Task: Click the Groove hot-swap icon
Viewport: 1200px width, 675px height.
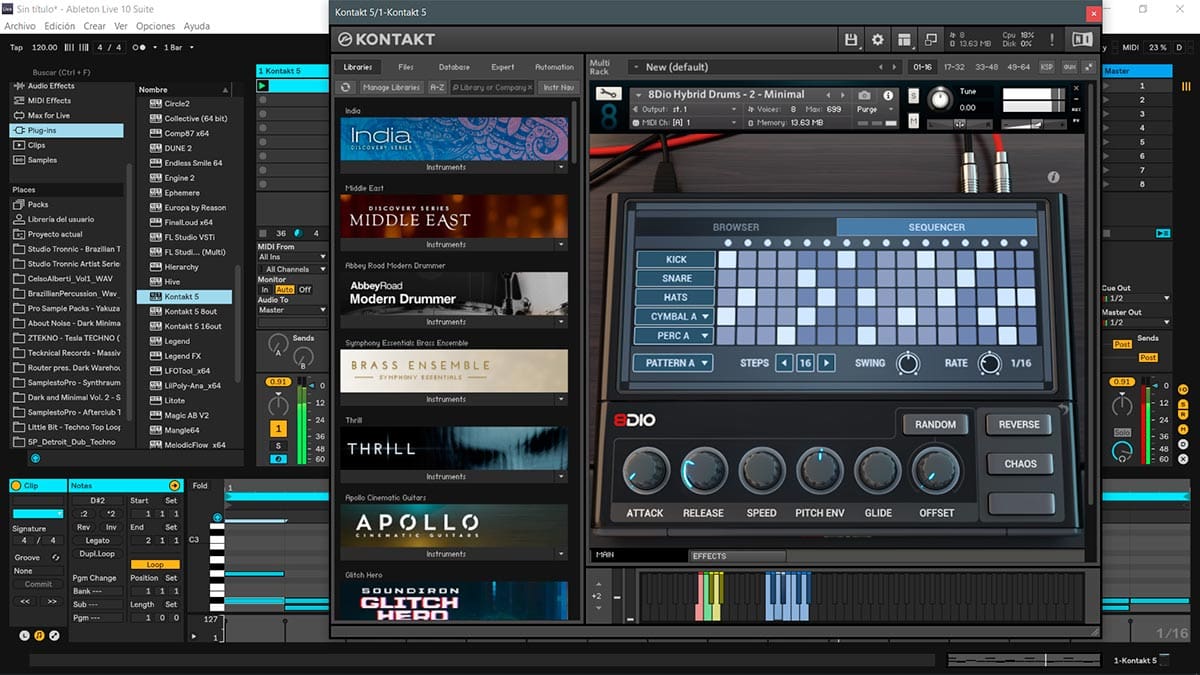Action: (55, 557)
